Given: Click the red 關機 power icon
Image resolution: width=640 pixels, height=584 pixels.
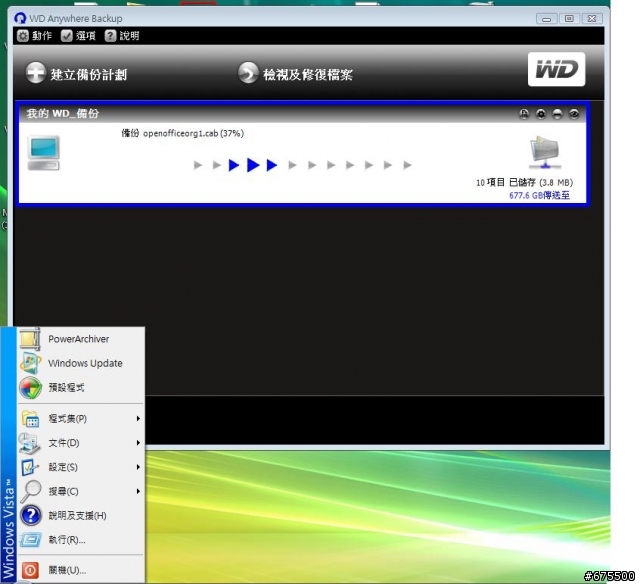Looking at the screenshot, I should point(30,571).
